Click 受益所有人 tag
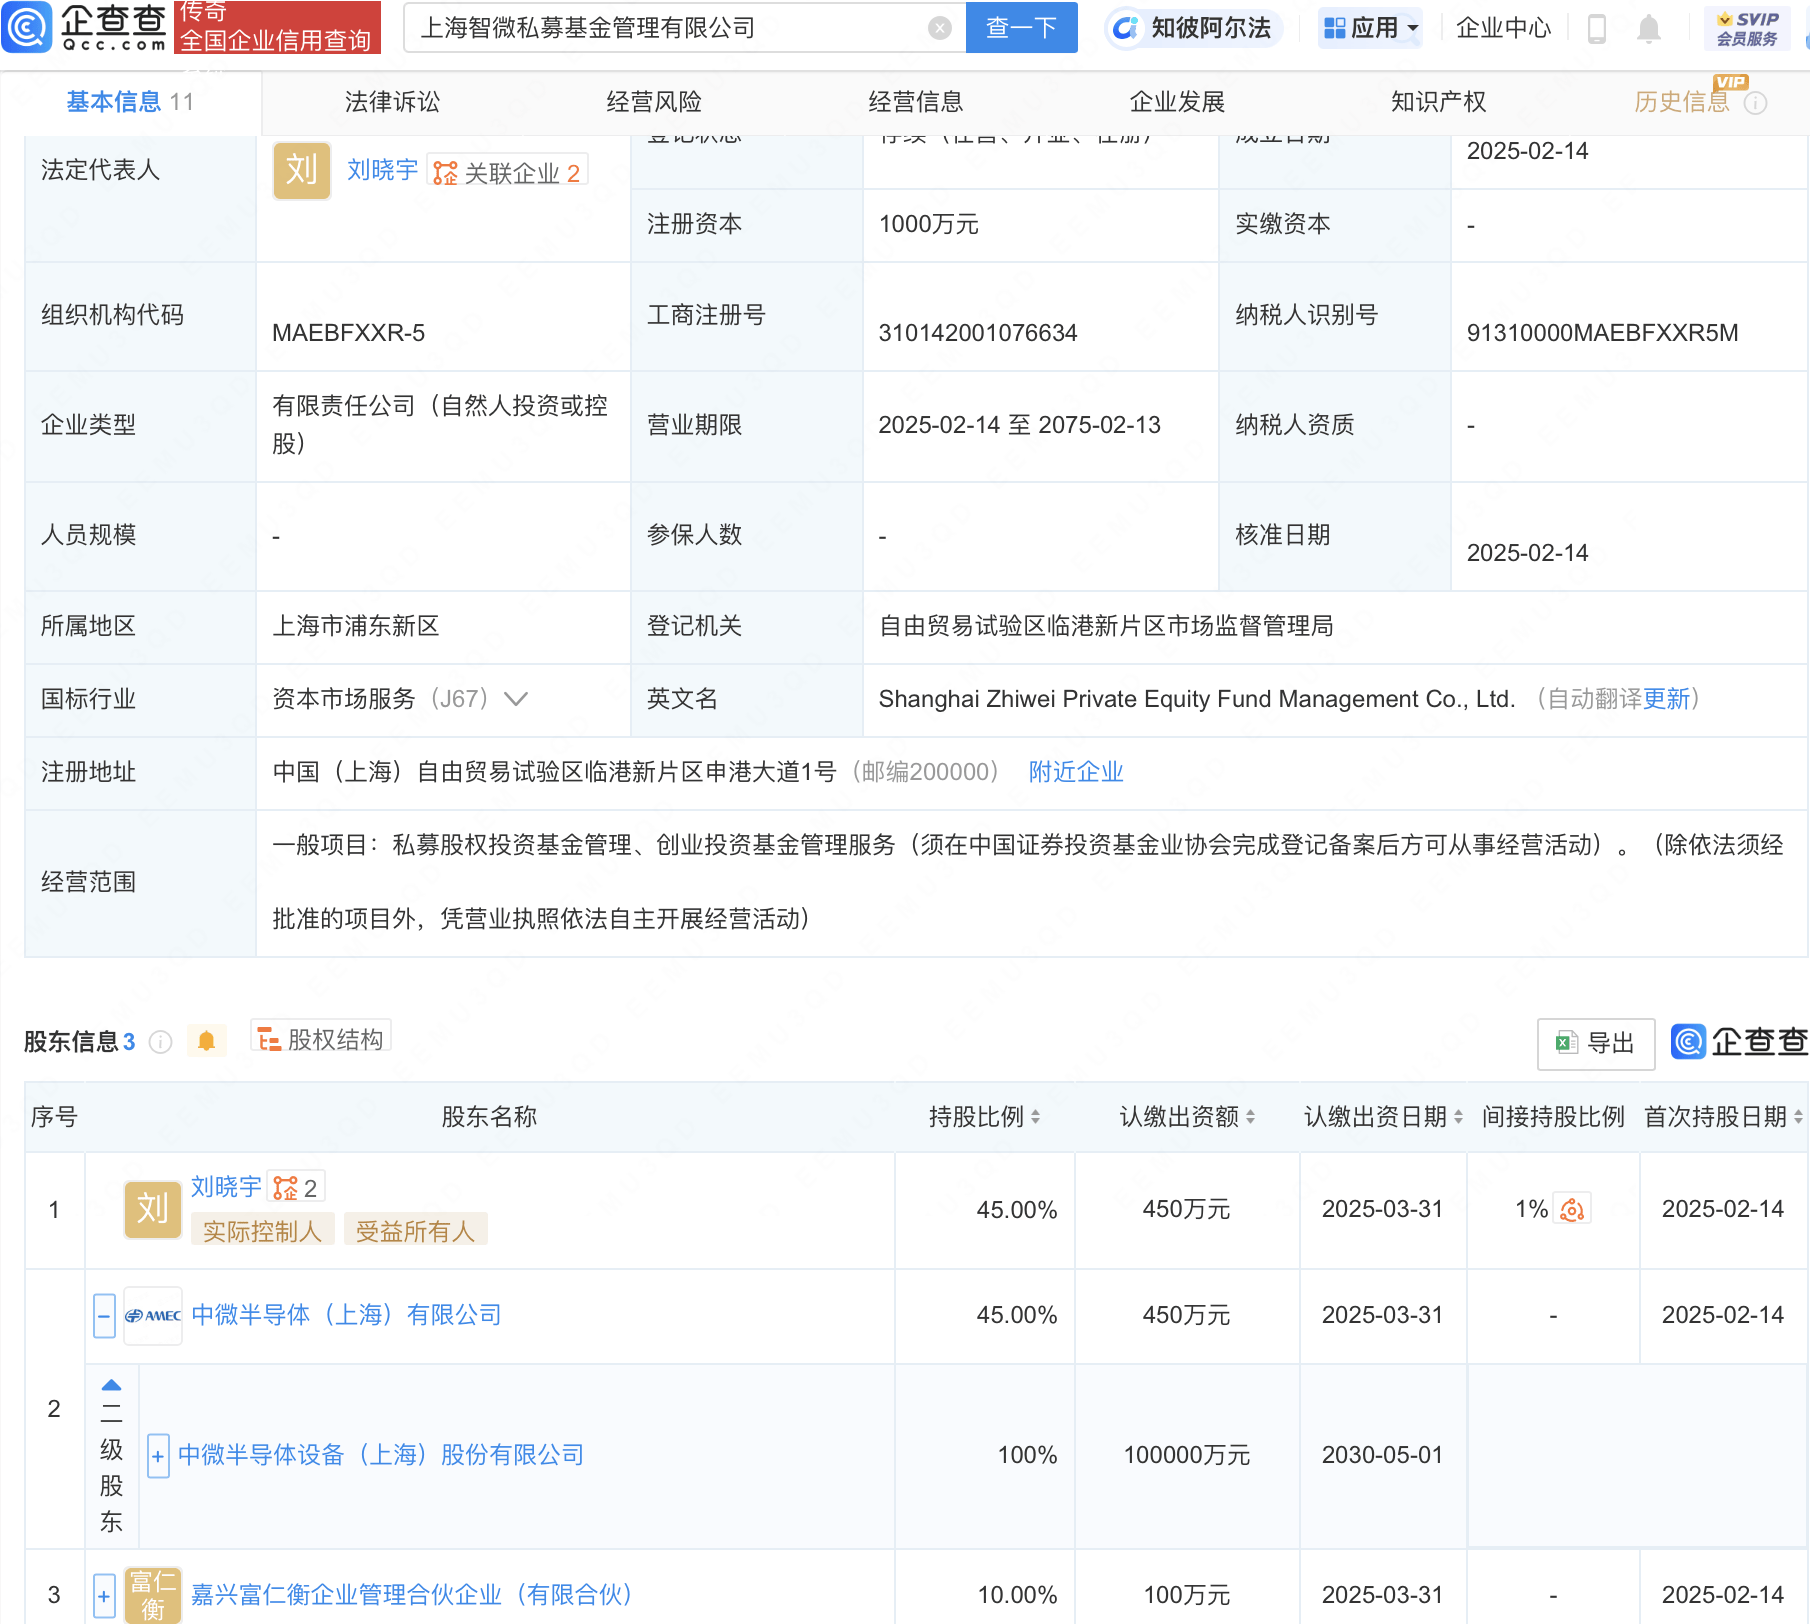 click(415, 1231)
